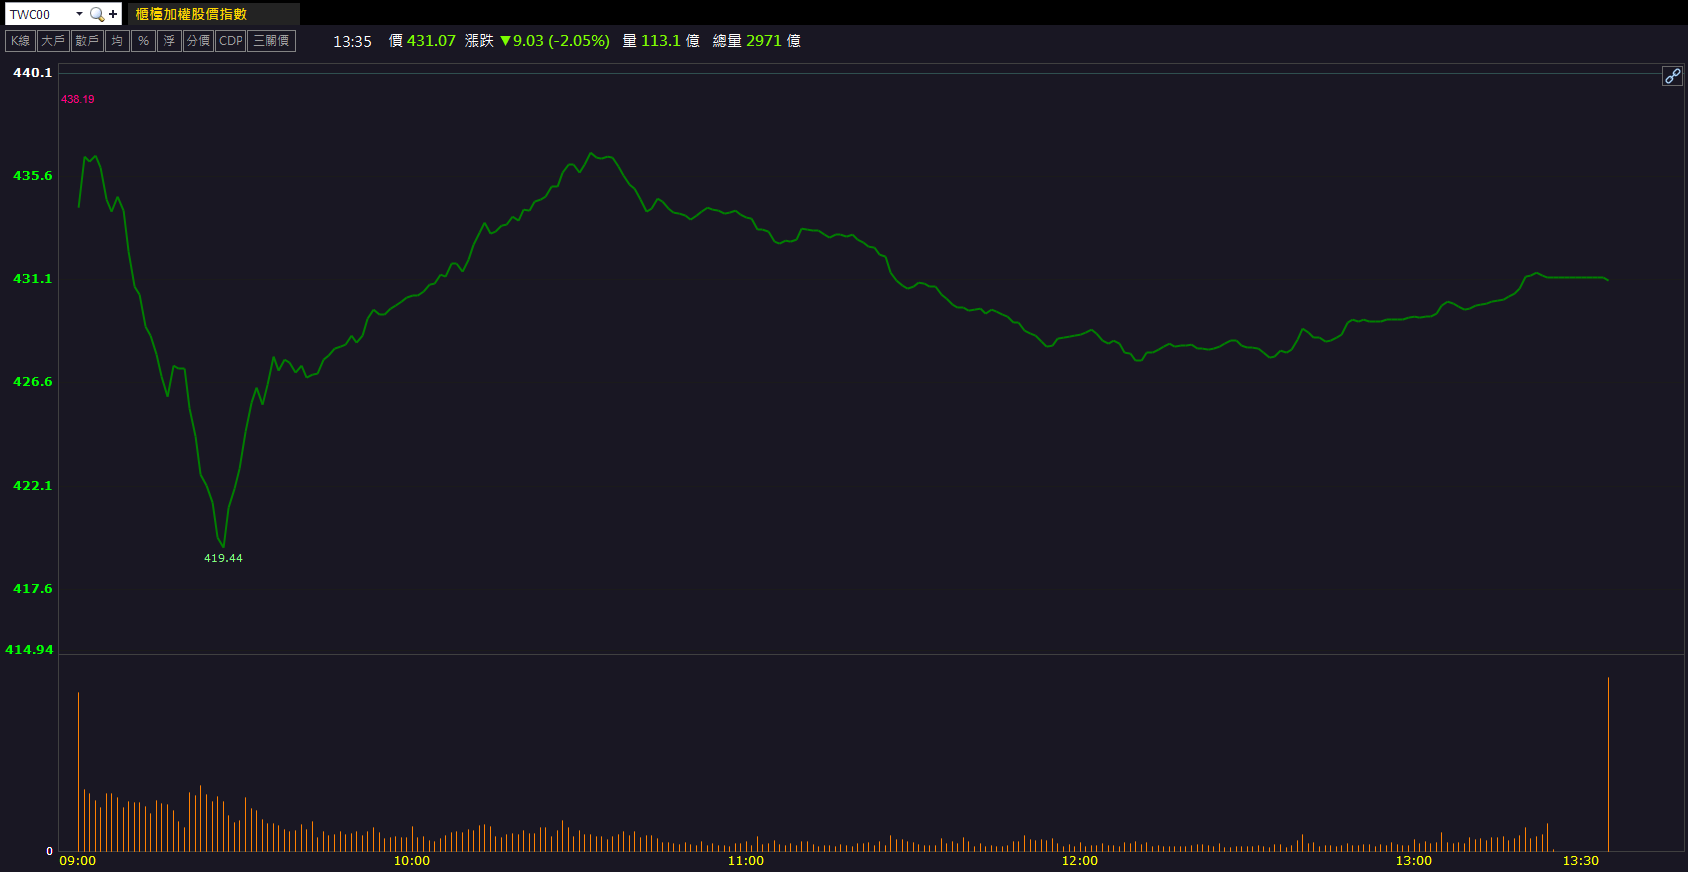The width and height of the screenshot is (1688, 872).
Task: Click the tall opening volume bar at 09:00
Action: point(78,771)
